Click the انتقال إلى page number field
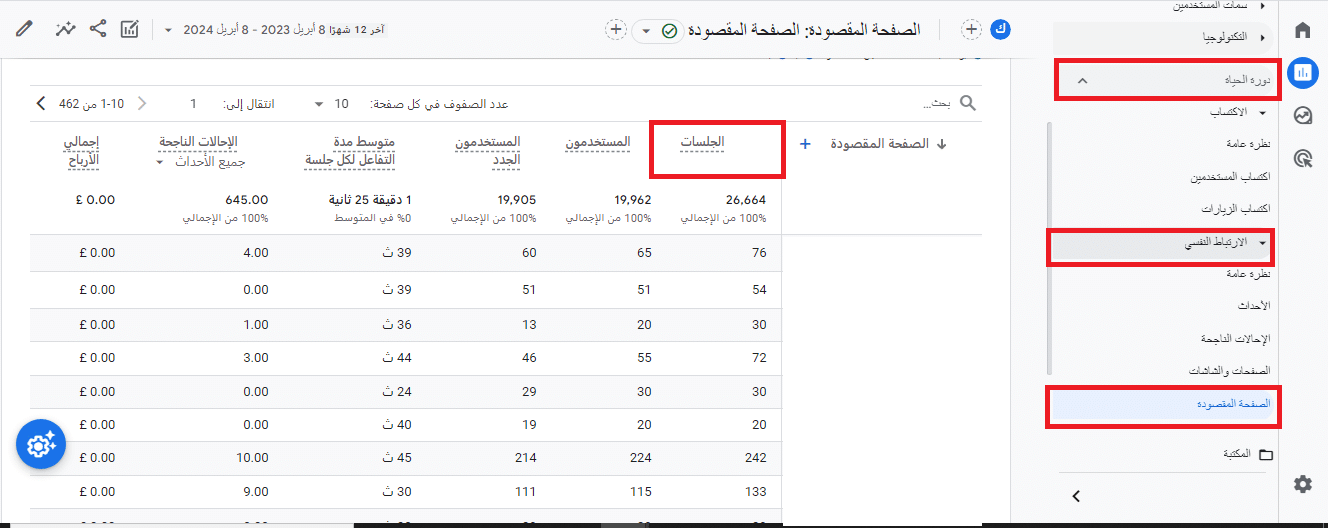Viewport: 1328px width, 528px height. (x=193, y=104)
